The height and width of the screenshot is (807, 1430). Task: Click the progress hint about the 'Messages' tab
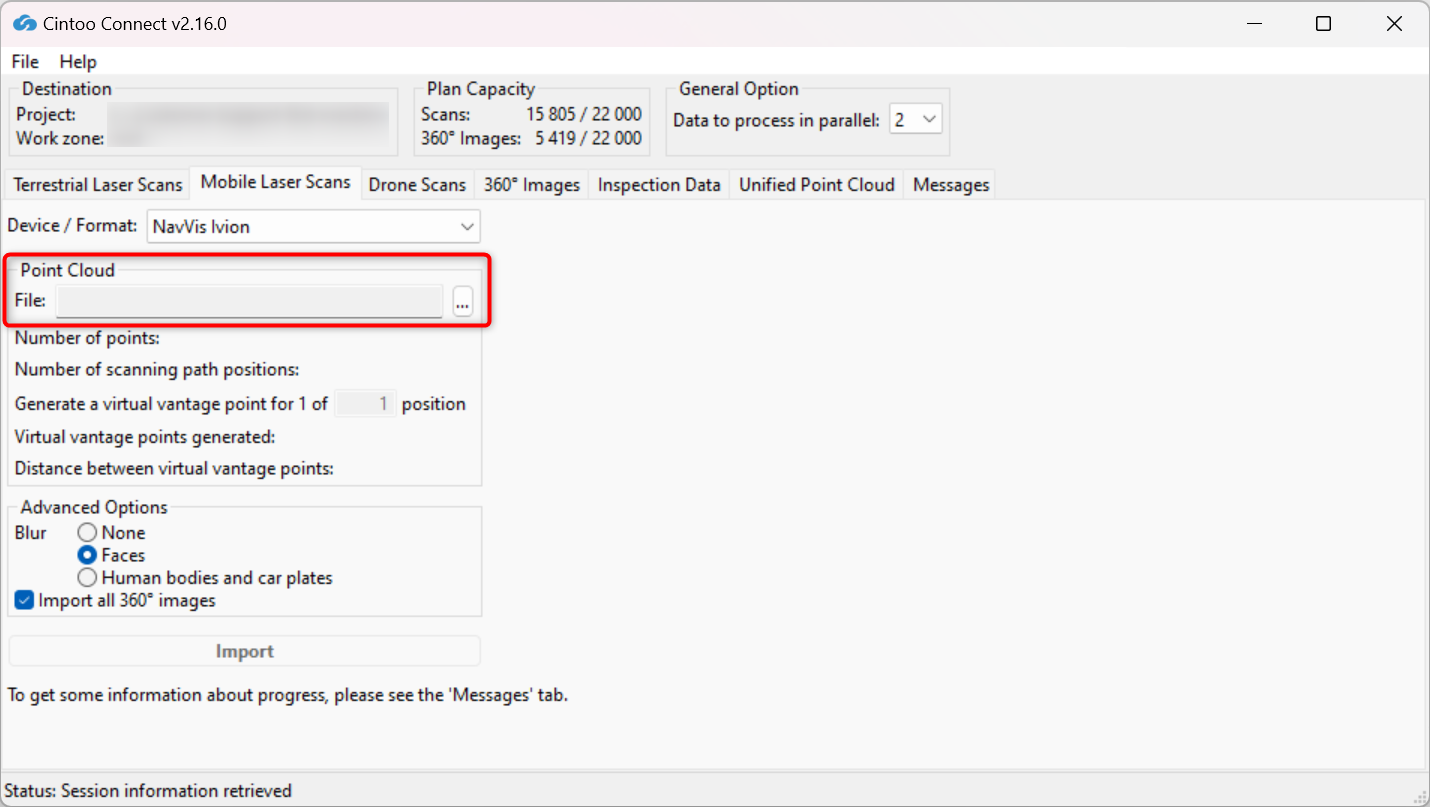(288, 694)
